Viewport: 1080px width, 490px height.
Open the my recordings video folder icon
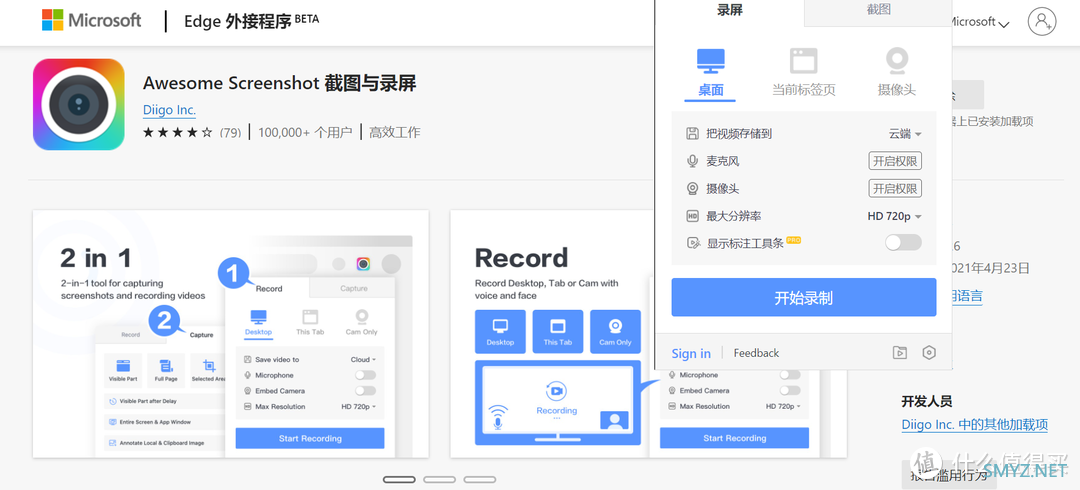pyautogui.click(x=900, y=353)
